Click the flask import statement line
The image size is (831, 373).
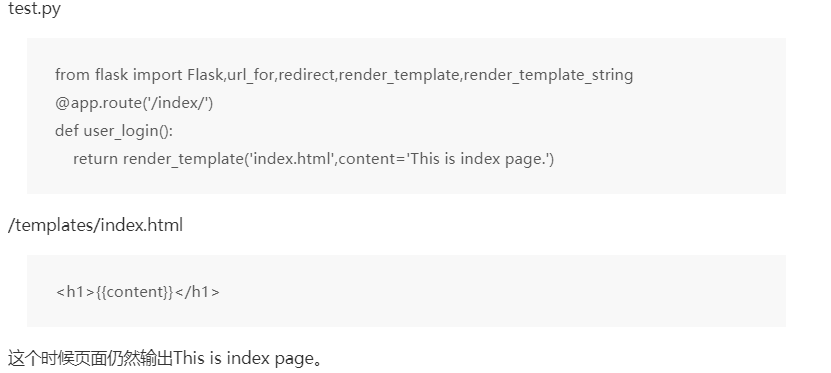[344, 75]
